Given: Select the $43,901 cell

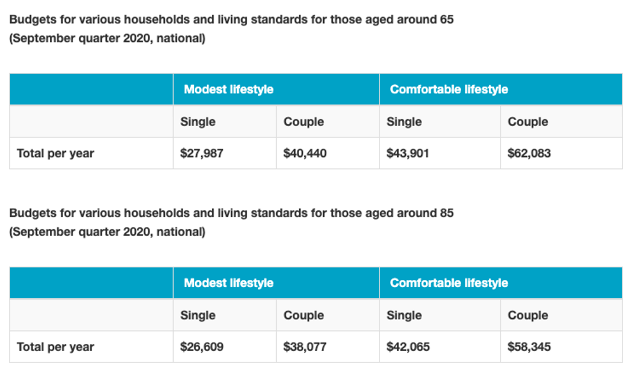Looking at the screenshot, I should coord(440,153).
